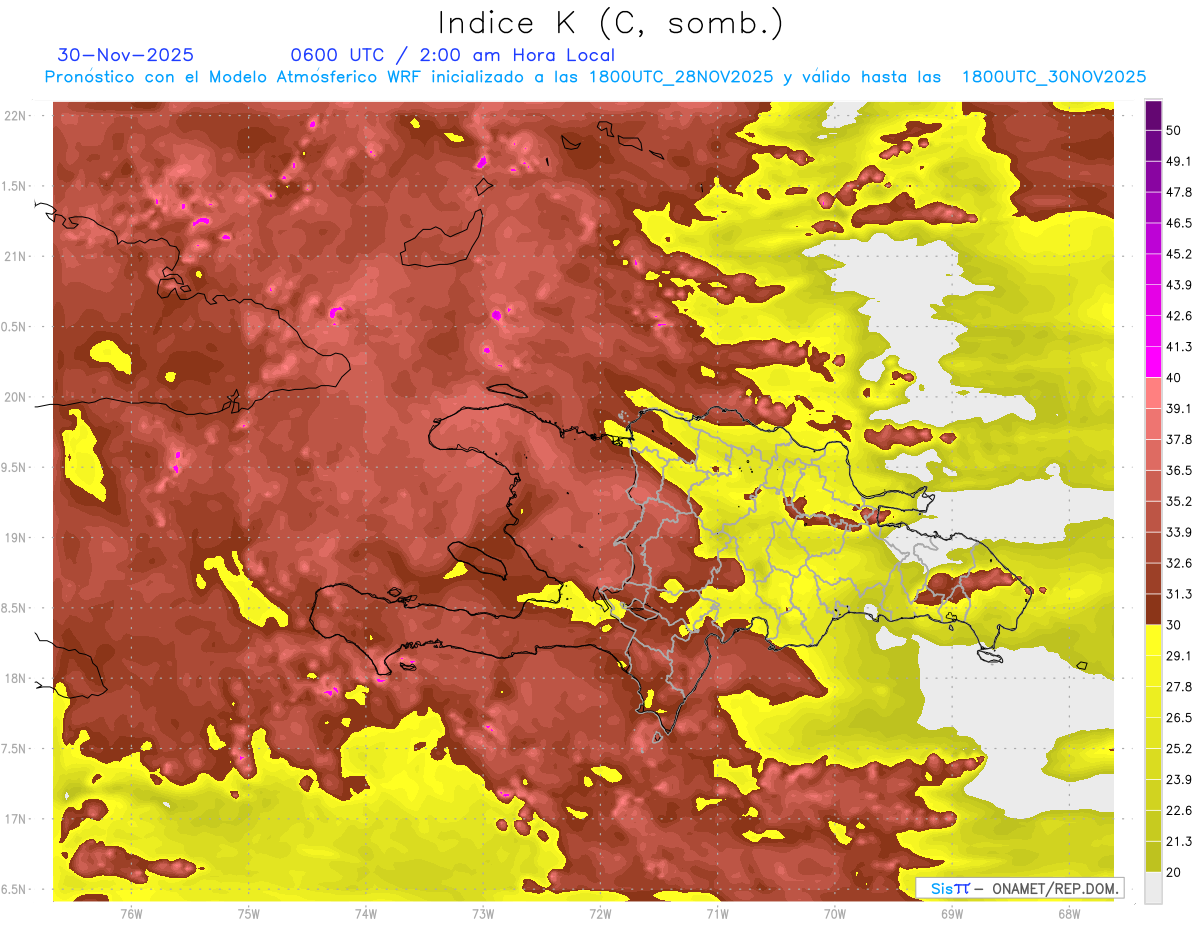This screenshot has width=1200, height=927.
Task: Click the 76W longitude axis label
Action: [131, 914]
